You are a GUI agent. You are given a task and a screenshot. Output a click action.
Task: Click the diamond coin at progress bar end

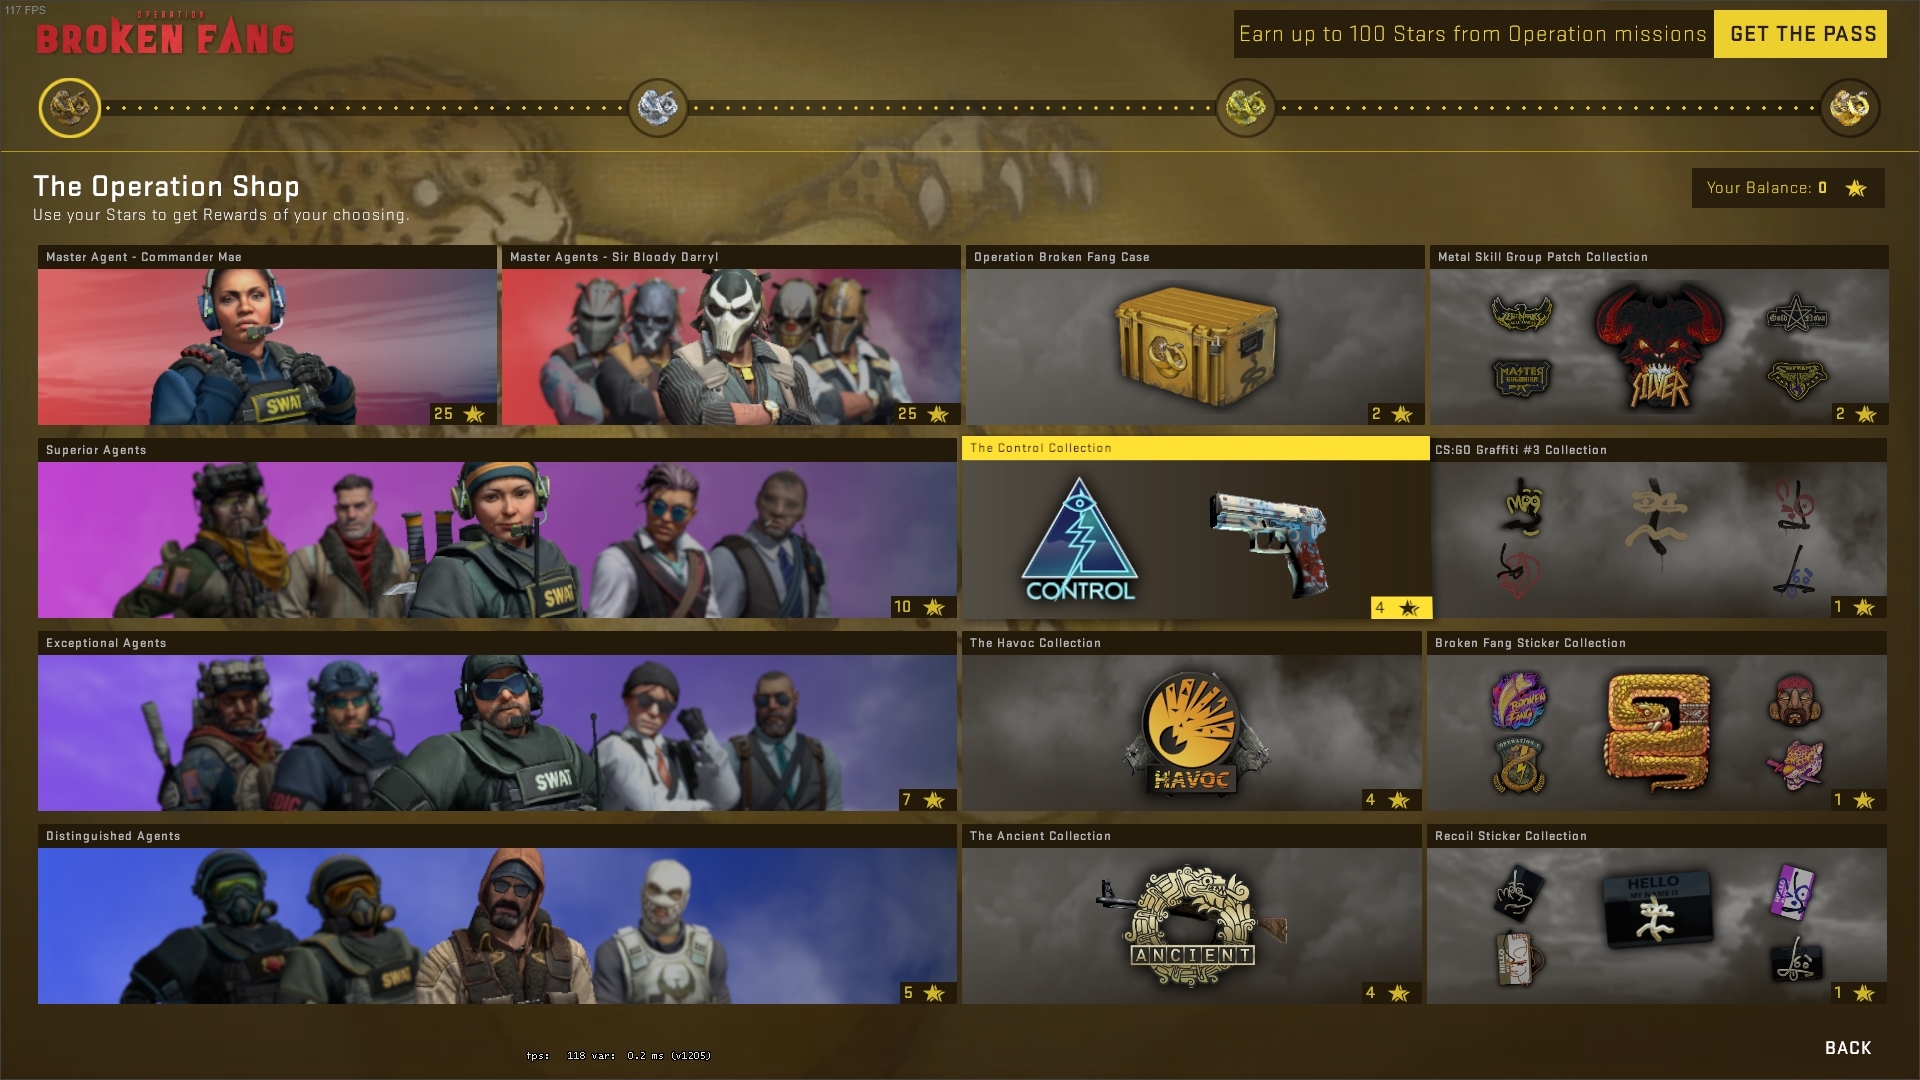coord(1849,107)
